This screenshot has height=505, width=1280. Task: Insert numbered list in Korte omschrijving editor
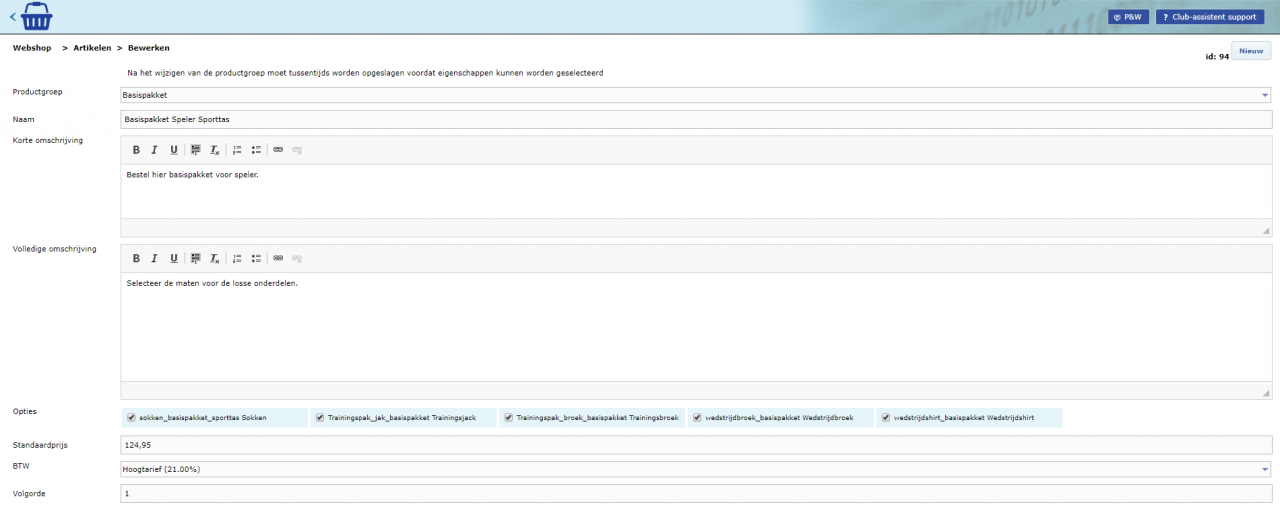[x=237, y=150]
